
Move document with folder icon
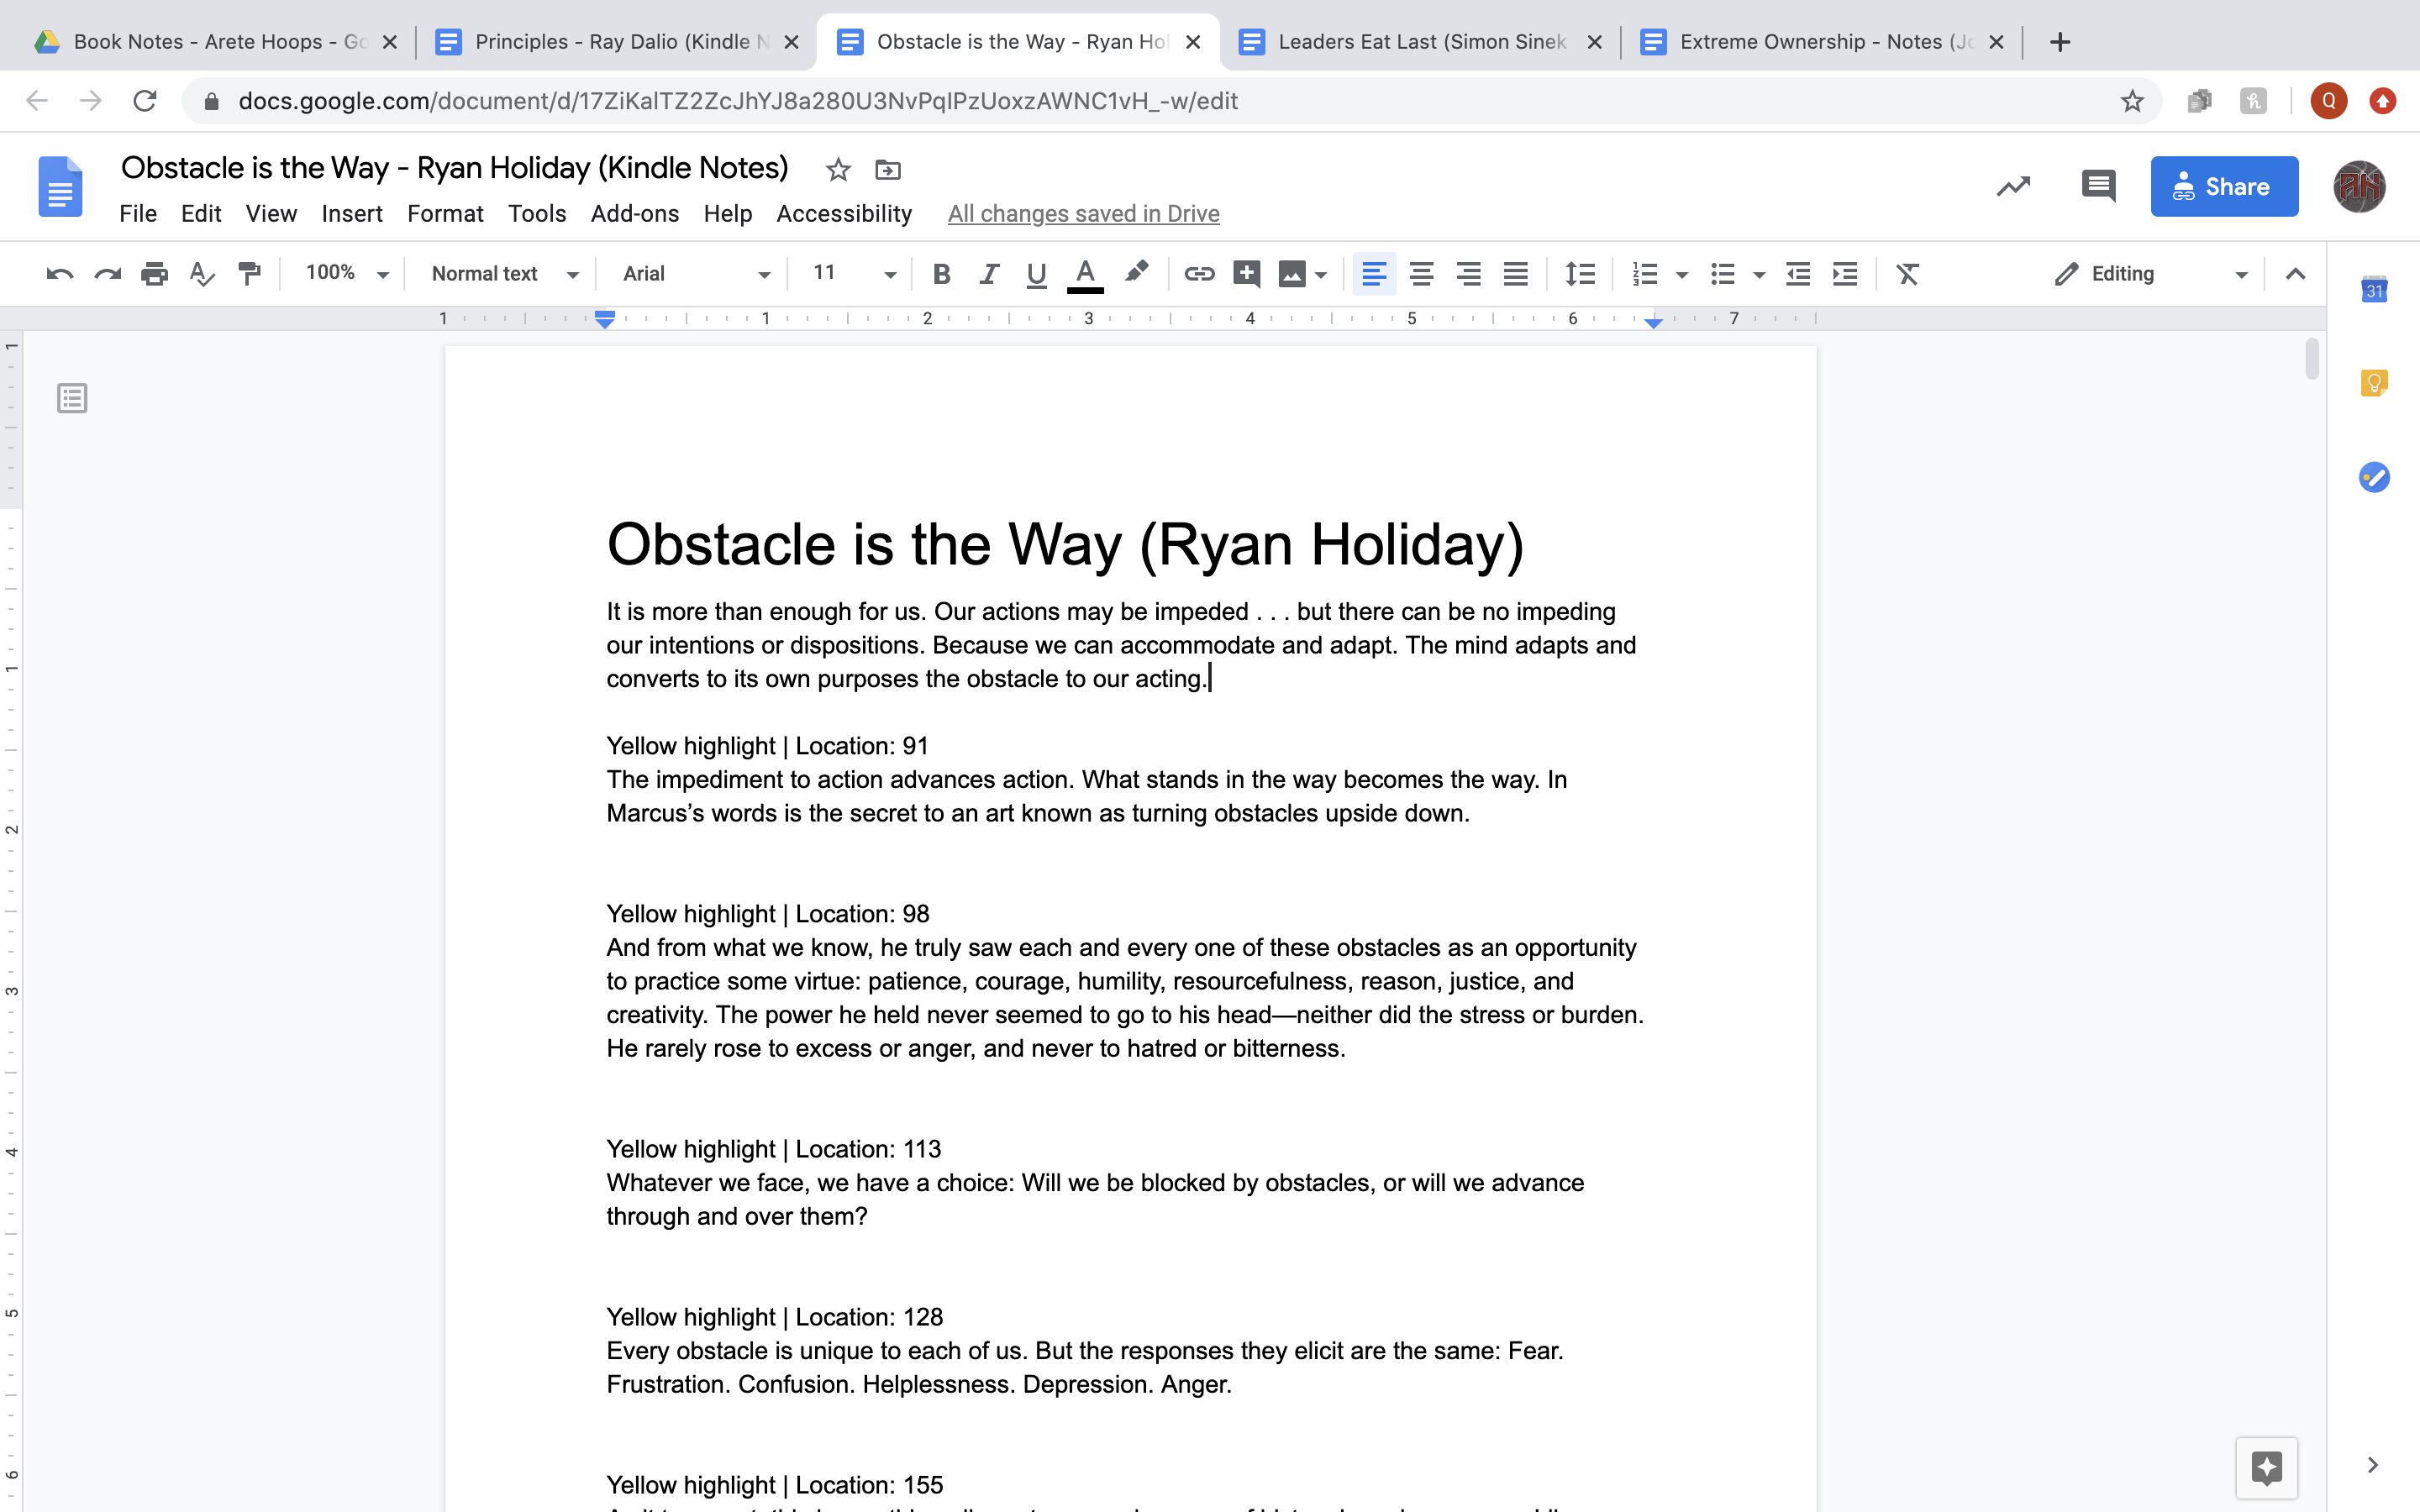point(887,170)
